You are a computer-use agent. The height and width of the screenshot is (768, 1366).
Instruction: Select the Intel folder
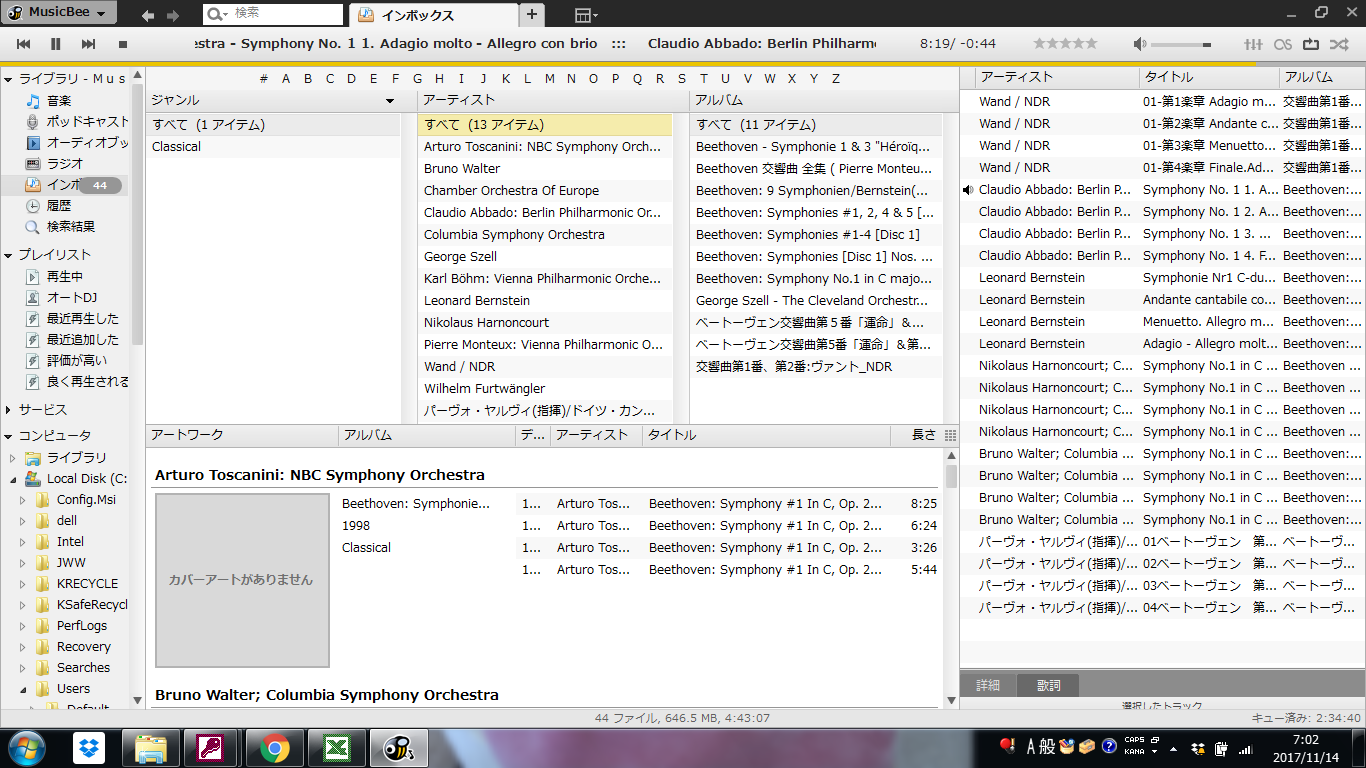70,542
